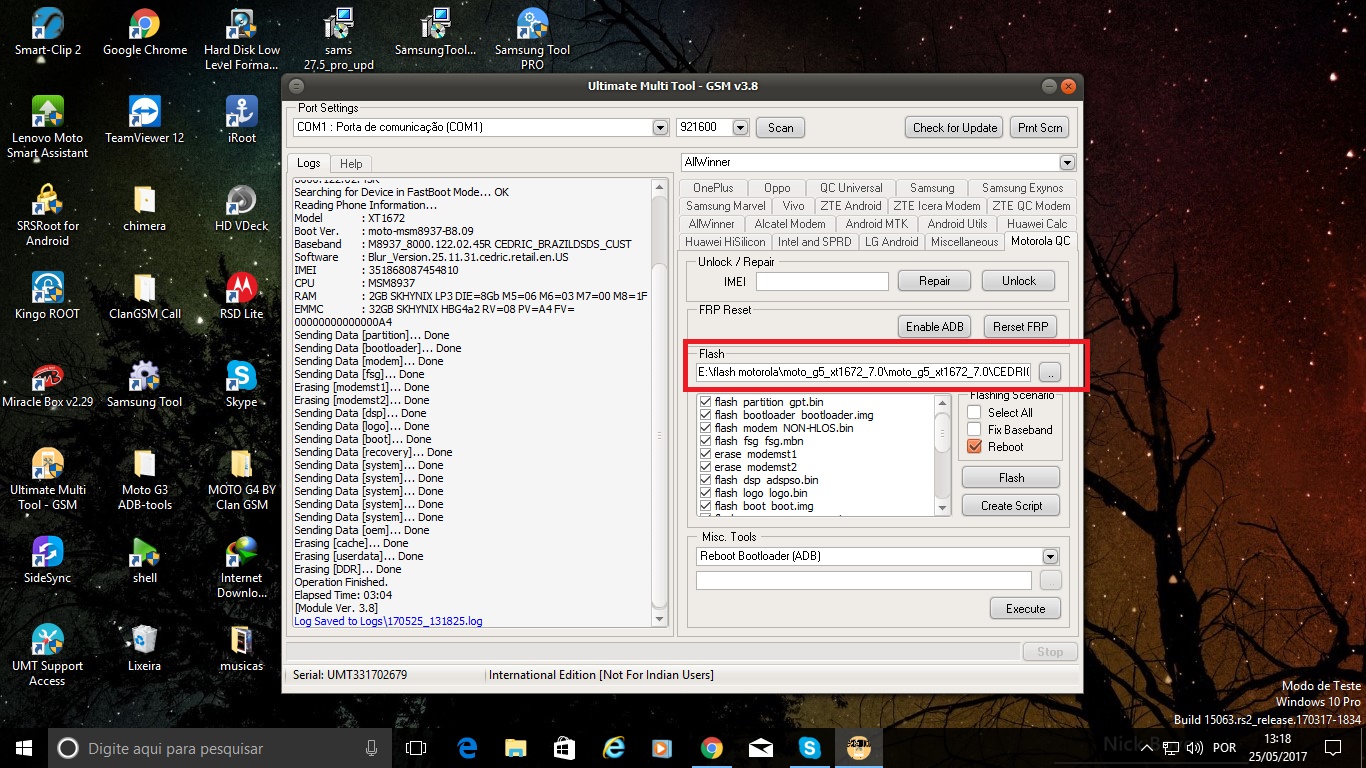
Task: Uncheck flash bootloader bootloader.img item
Action: click(706, 415)
